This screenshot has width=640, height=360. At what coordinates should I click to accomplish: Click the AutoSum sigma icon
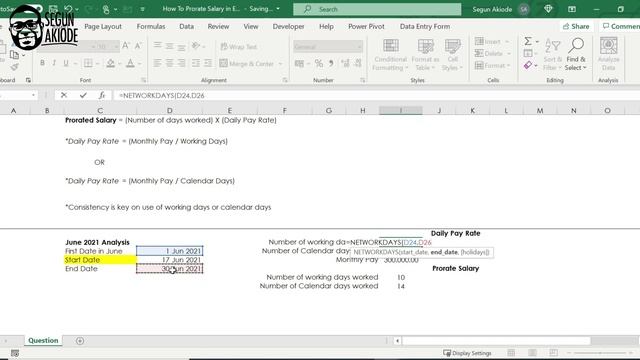[528, 41]
